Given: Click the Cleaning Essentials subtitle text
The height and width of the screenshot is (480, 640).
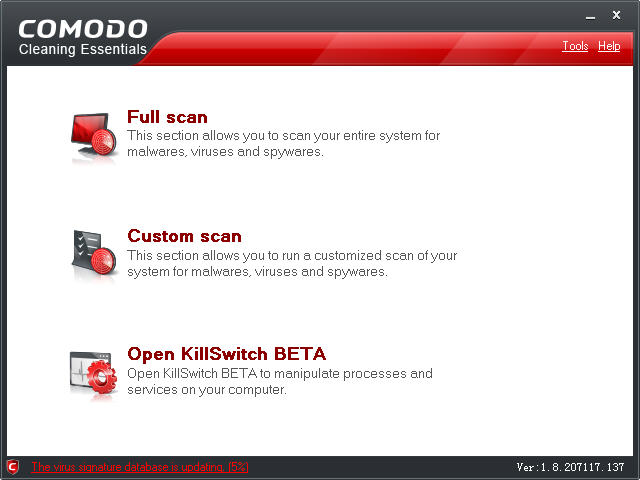Looking at the screenshot, I should pyautogui.click(x=83, y=50).
